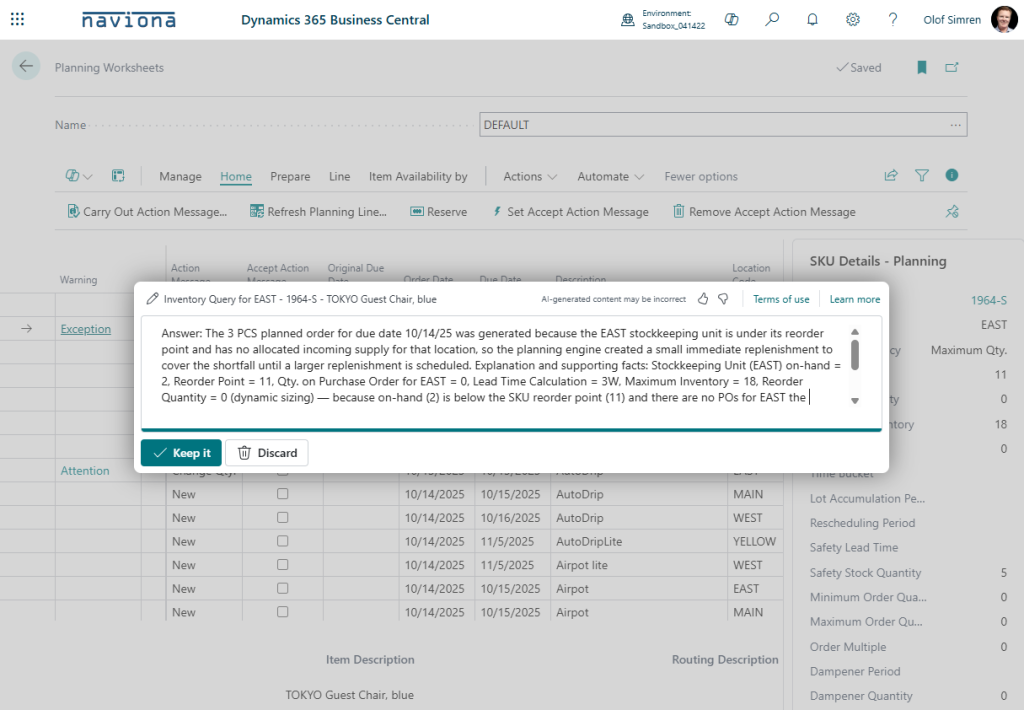Viewport: 1024px width, 710px height.
Task: Open the notifications bell
Action: point(812,19)
